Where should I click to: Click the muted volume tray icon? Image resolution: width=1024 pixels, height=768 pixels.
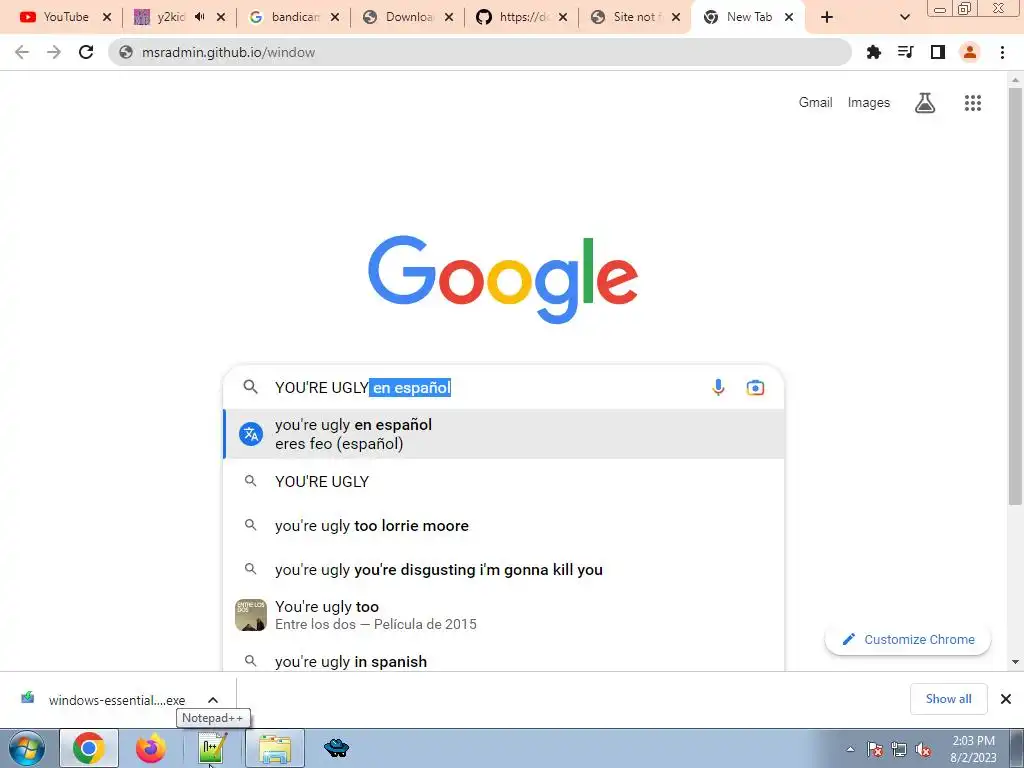point(923,750)
